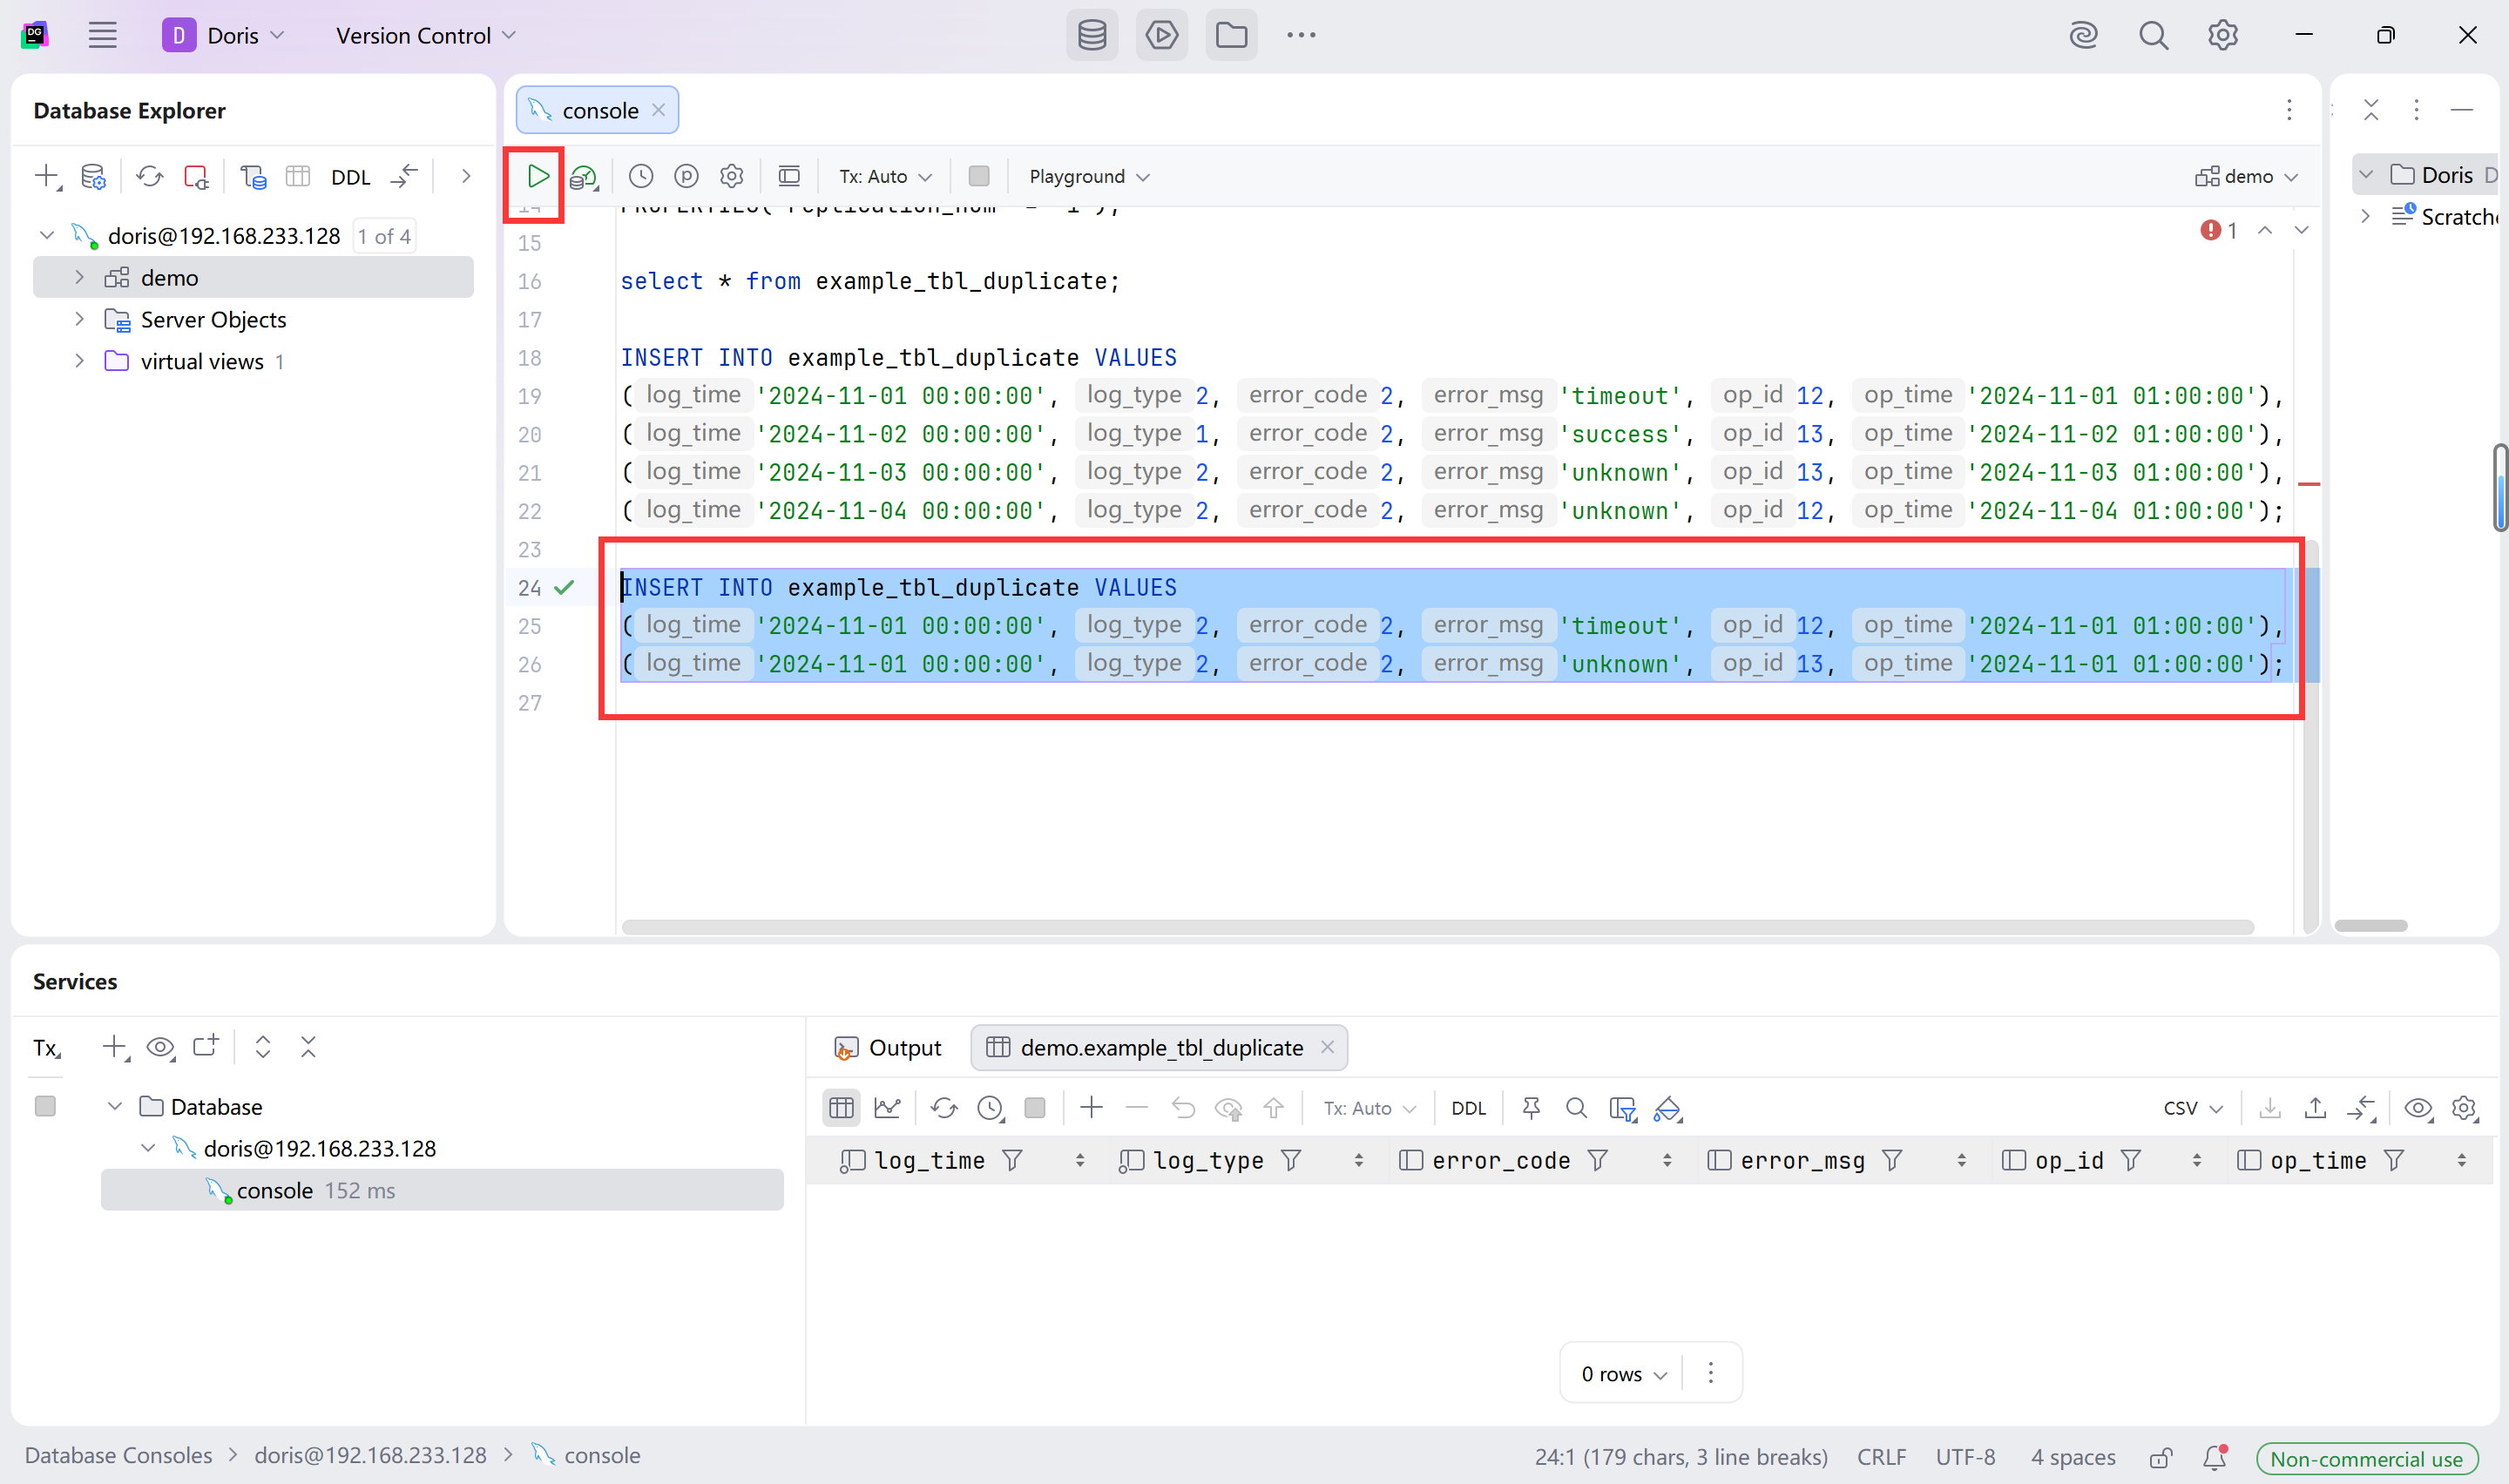Click Refresh icon in Database Explorer

point(150,177)
